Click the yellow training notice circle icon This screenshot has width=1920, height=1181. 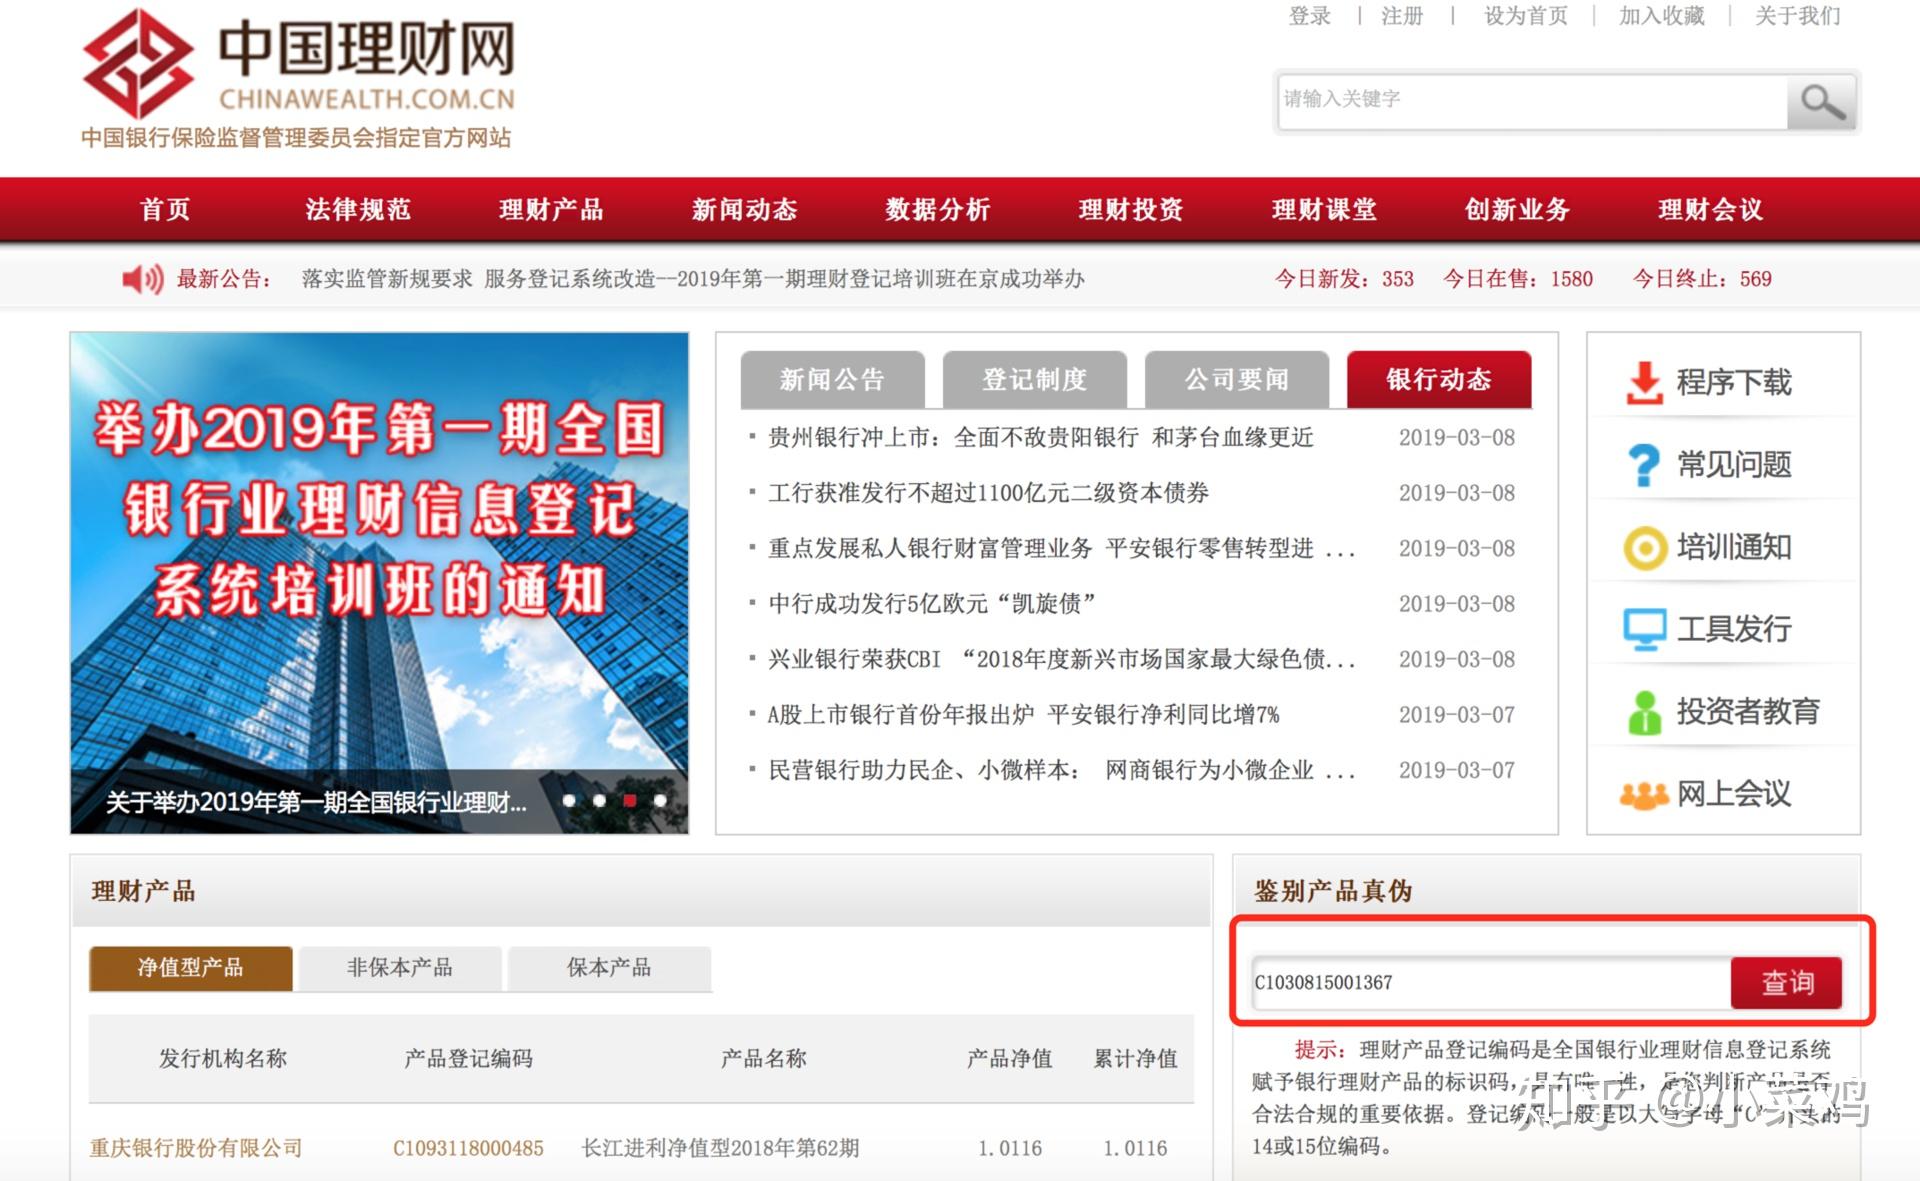click(x=1643, y=547)
